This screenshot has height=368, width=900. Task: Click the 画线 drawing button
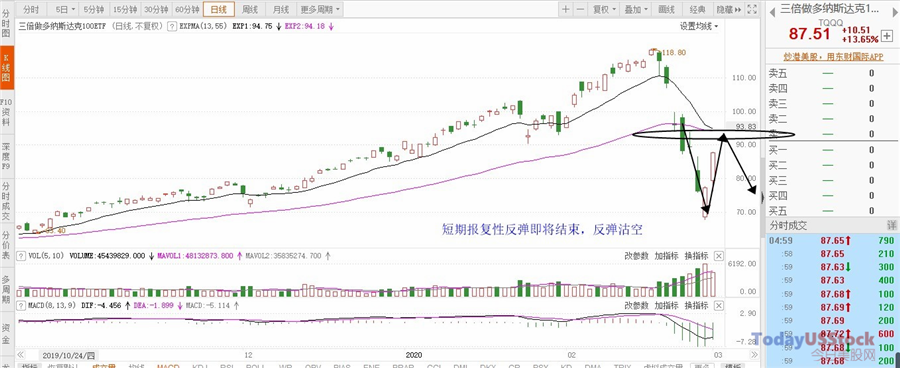pyautogui.click(x=666, y=9)
